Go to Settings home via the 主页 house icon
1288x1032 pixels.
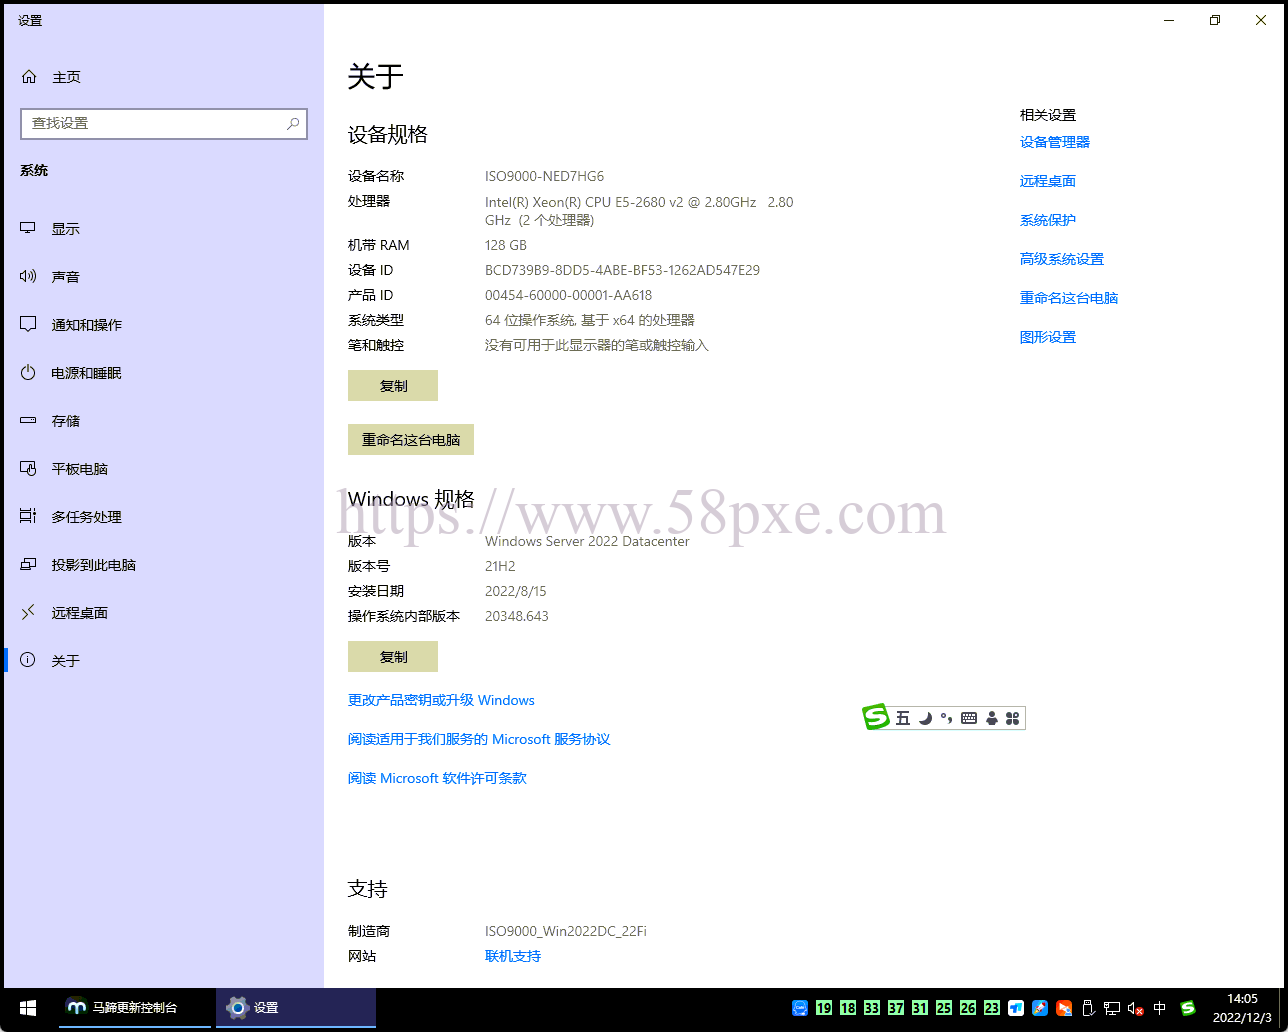(29, 77)
